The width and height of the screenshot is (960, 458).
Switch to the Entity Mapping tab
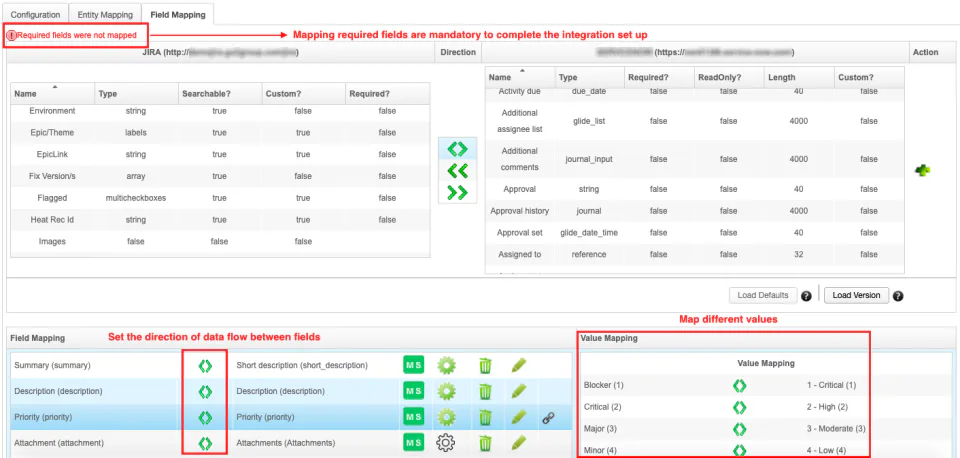105,15
